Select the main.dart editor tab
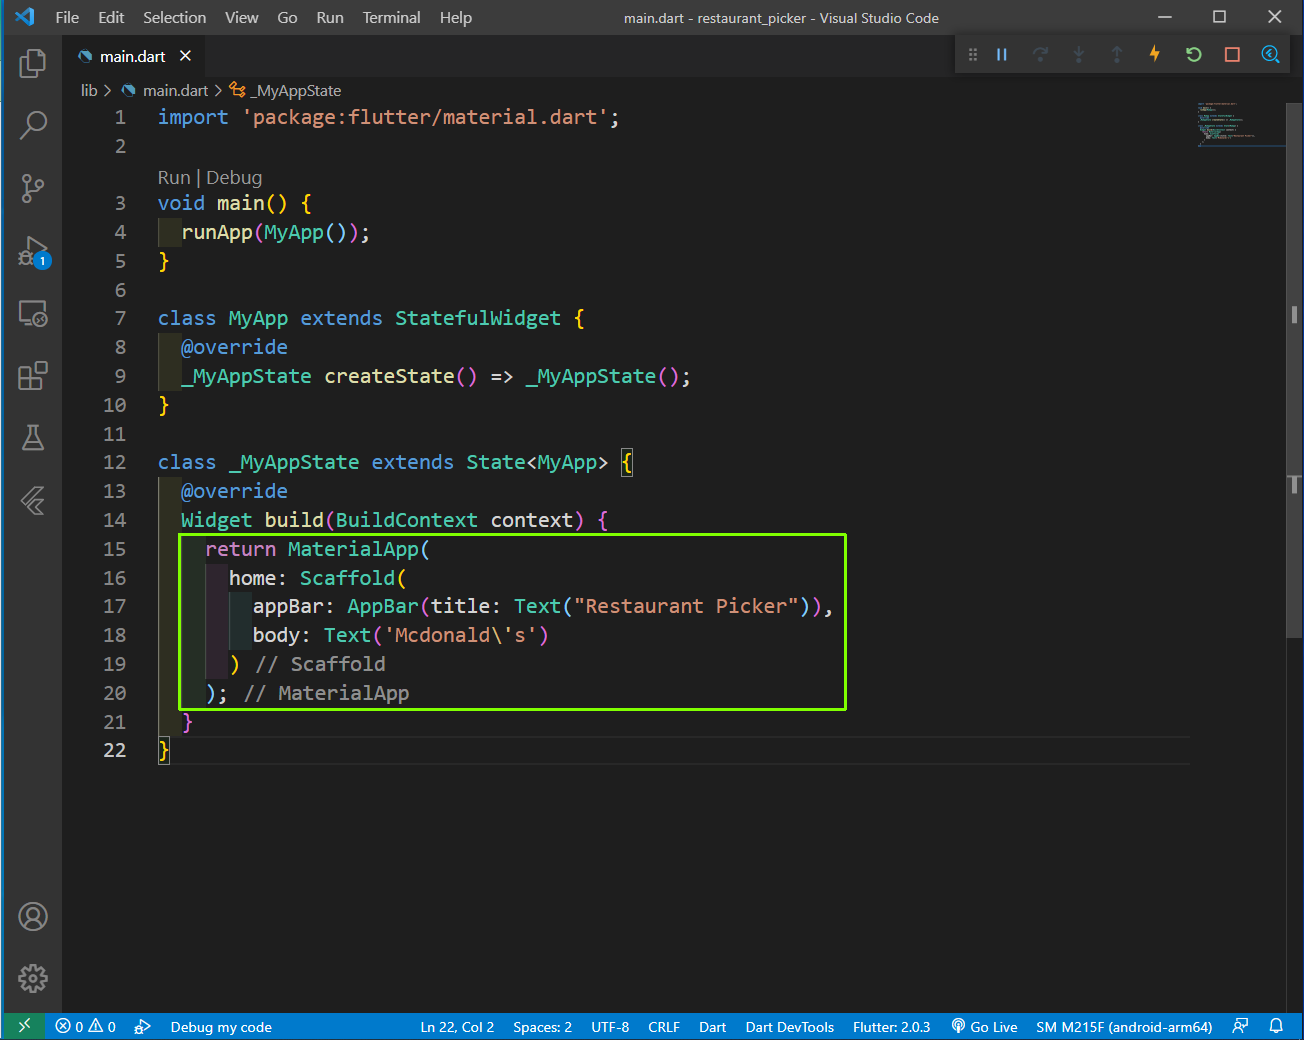Screen dimensions: 1304x1040 (x=133, y=56)
